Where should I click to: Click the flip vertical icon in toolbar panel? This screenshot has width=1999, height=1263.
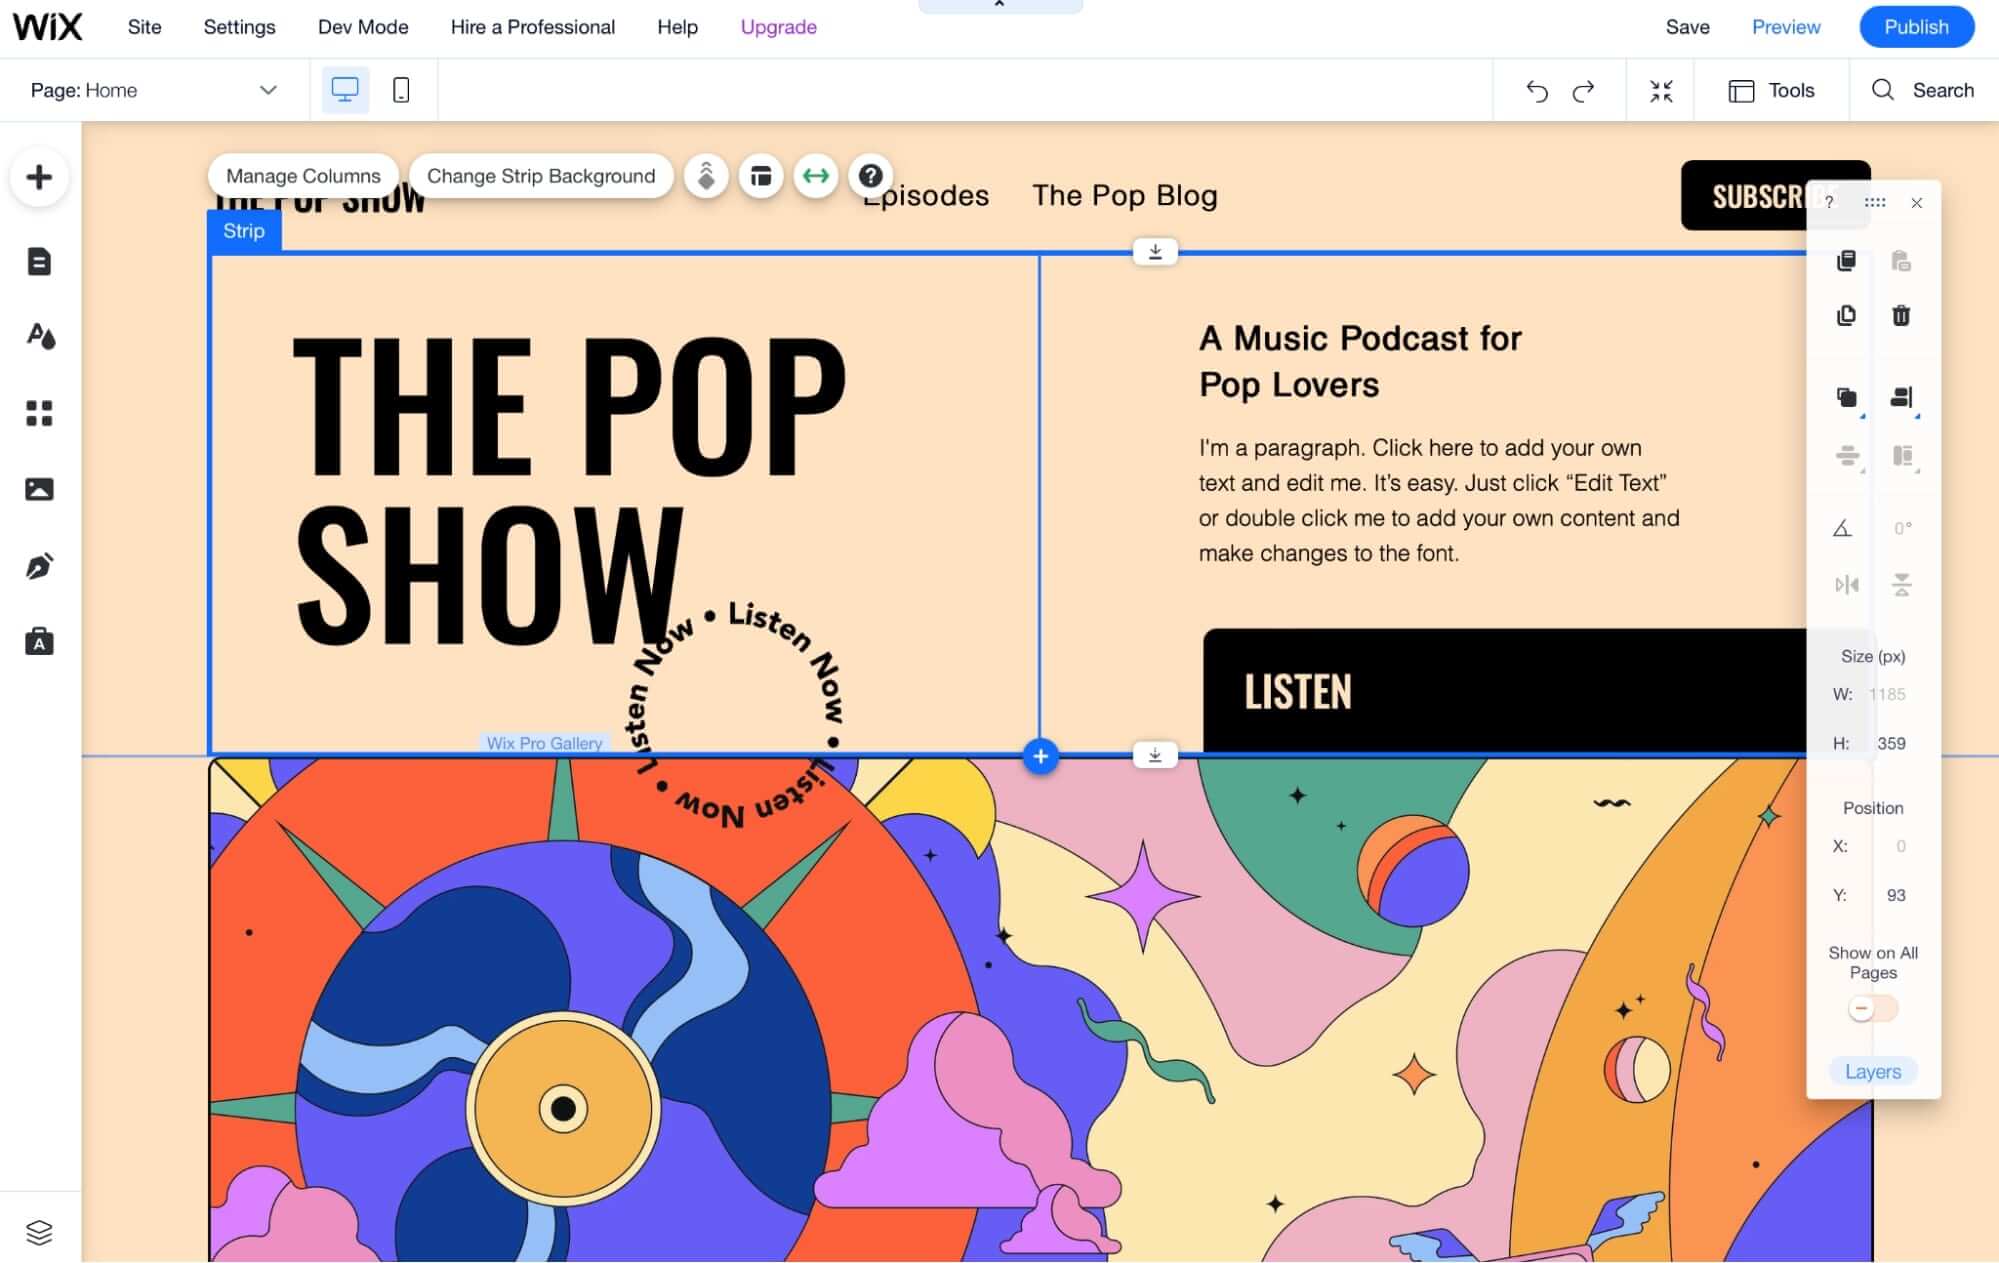point(1901,584)
